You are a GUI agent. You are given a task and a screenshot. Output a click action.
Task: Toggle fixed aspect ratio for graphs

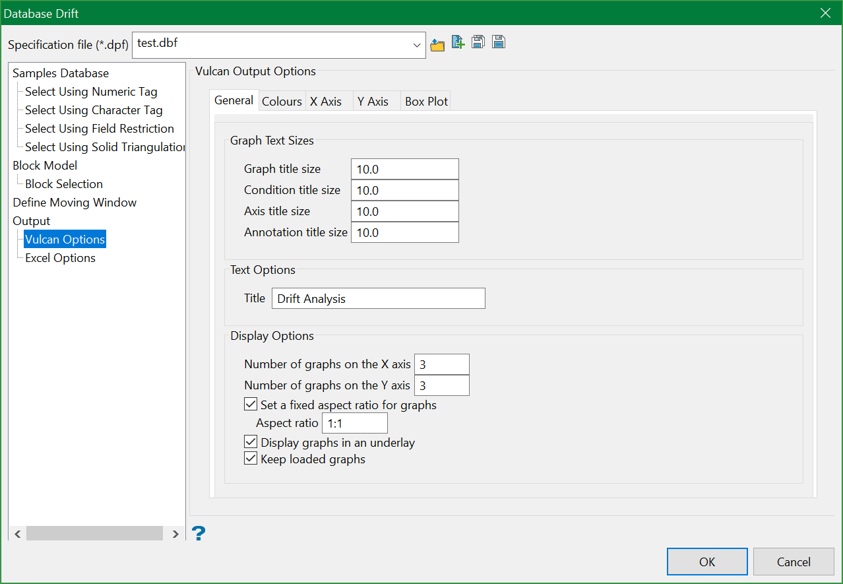point(251,405)
